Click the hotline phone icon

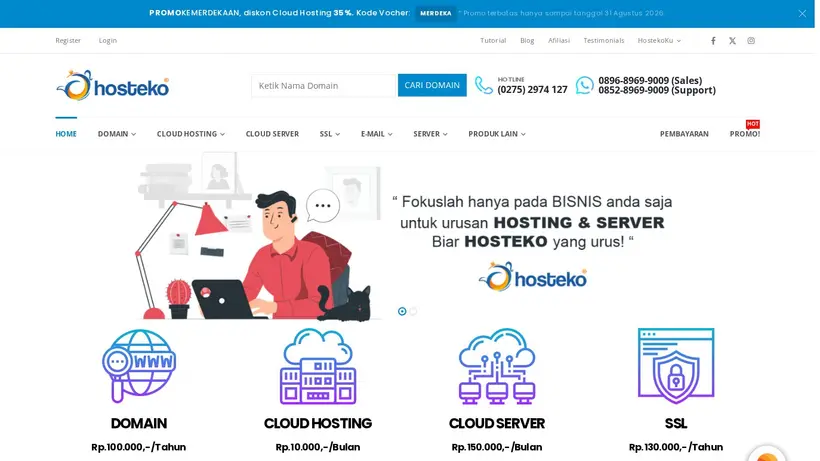[x=484, y=85]
